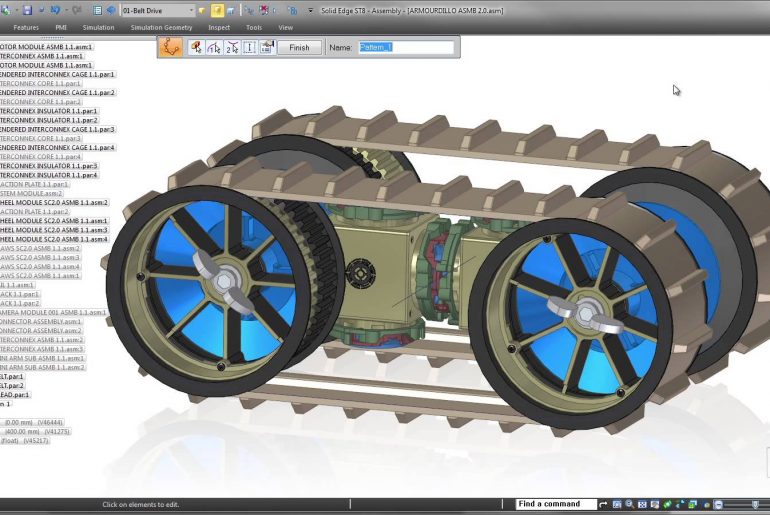Click the pattern step icon labeled 2

(x=231, y=47)
